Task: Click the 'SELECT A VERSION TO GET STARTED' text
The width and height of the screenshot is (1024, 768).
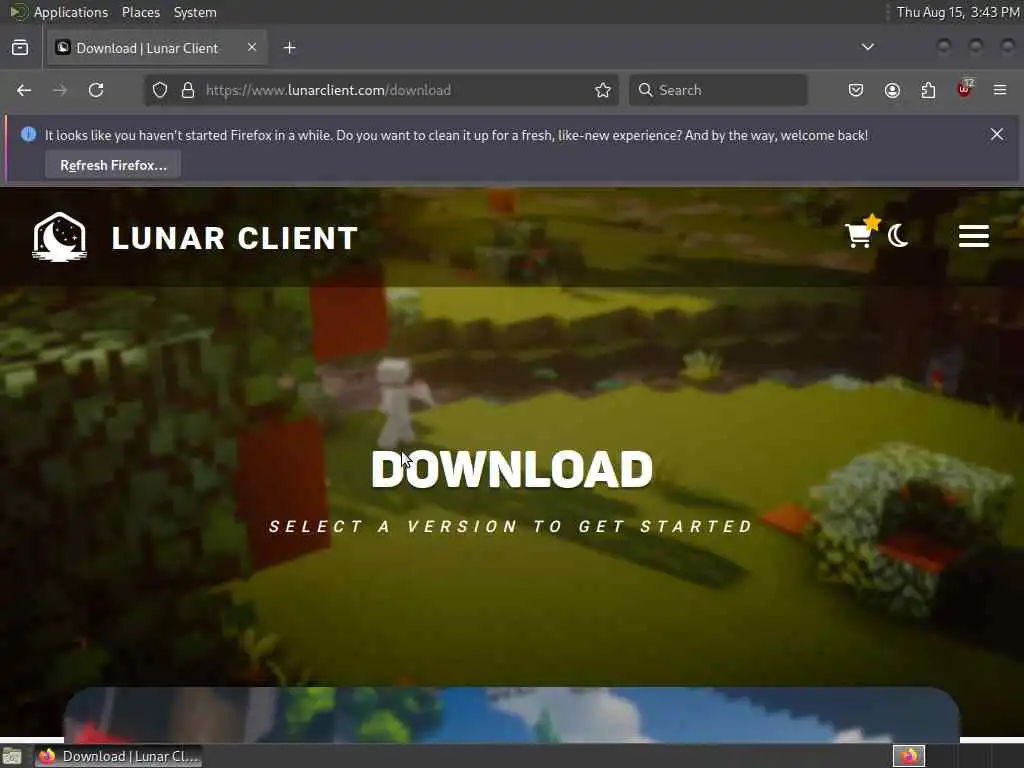Action: click(x=511, y=526)
